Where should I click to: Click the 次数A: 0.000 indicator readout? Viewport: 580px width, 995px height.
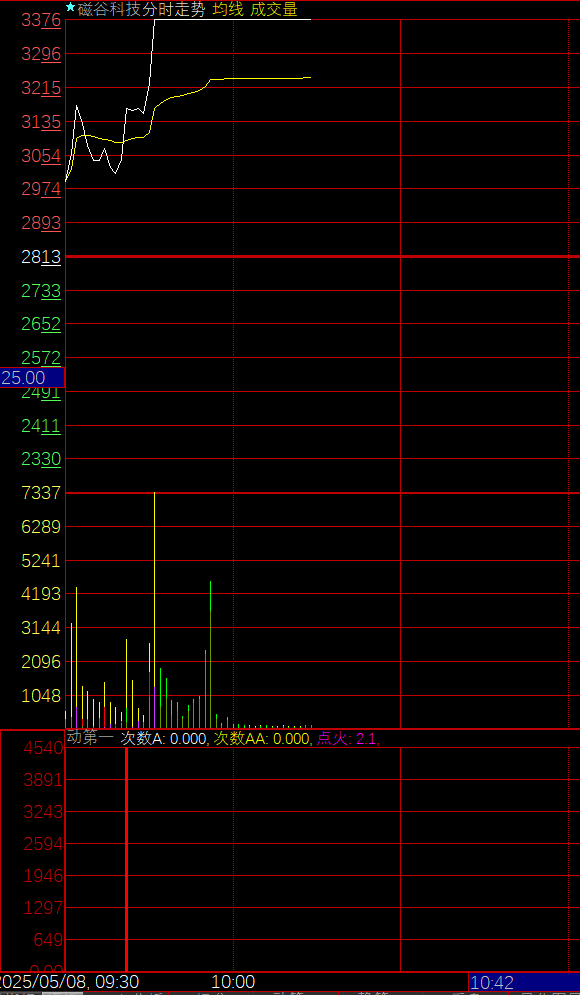[164, 738]
